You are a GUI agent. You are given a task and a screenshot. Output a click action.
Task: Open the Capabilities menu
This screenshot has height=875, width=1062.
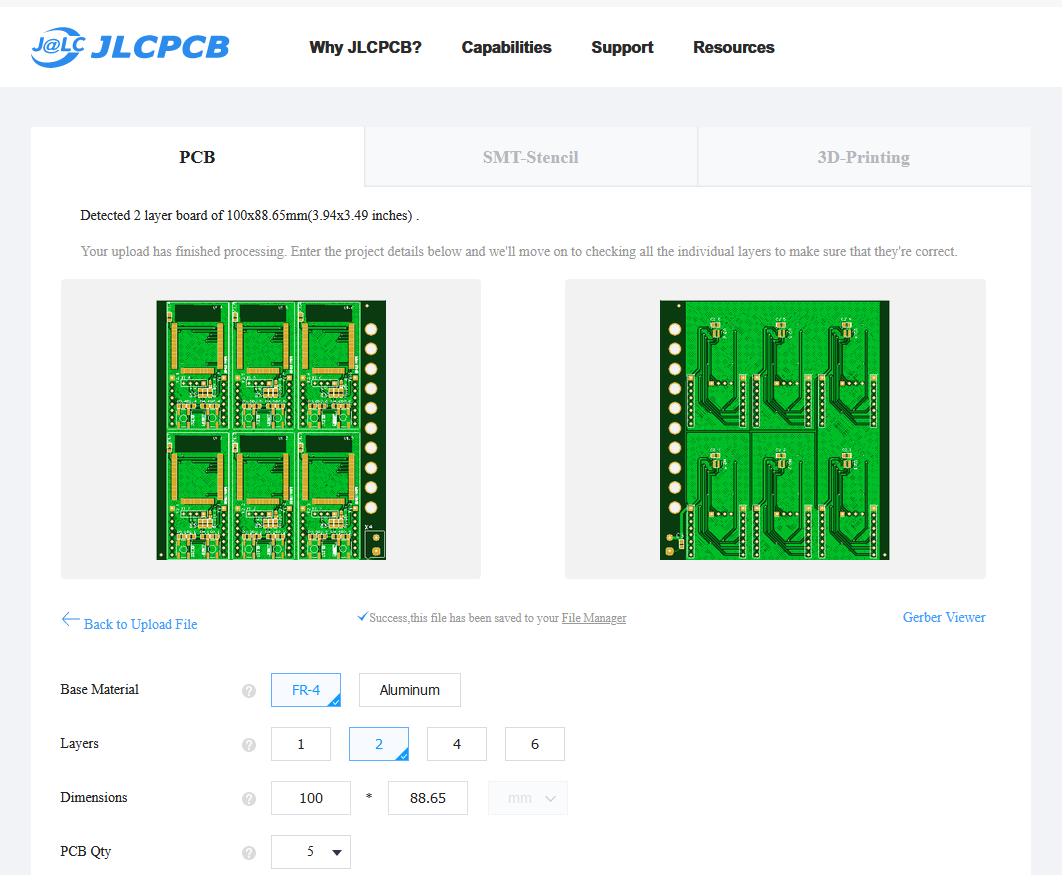tap(506, 47)
